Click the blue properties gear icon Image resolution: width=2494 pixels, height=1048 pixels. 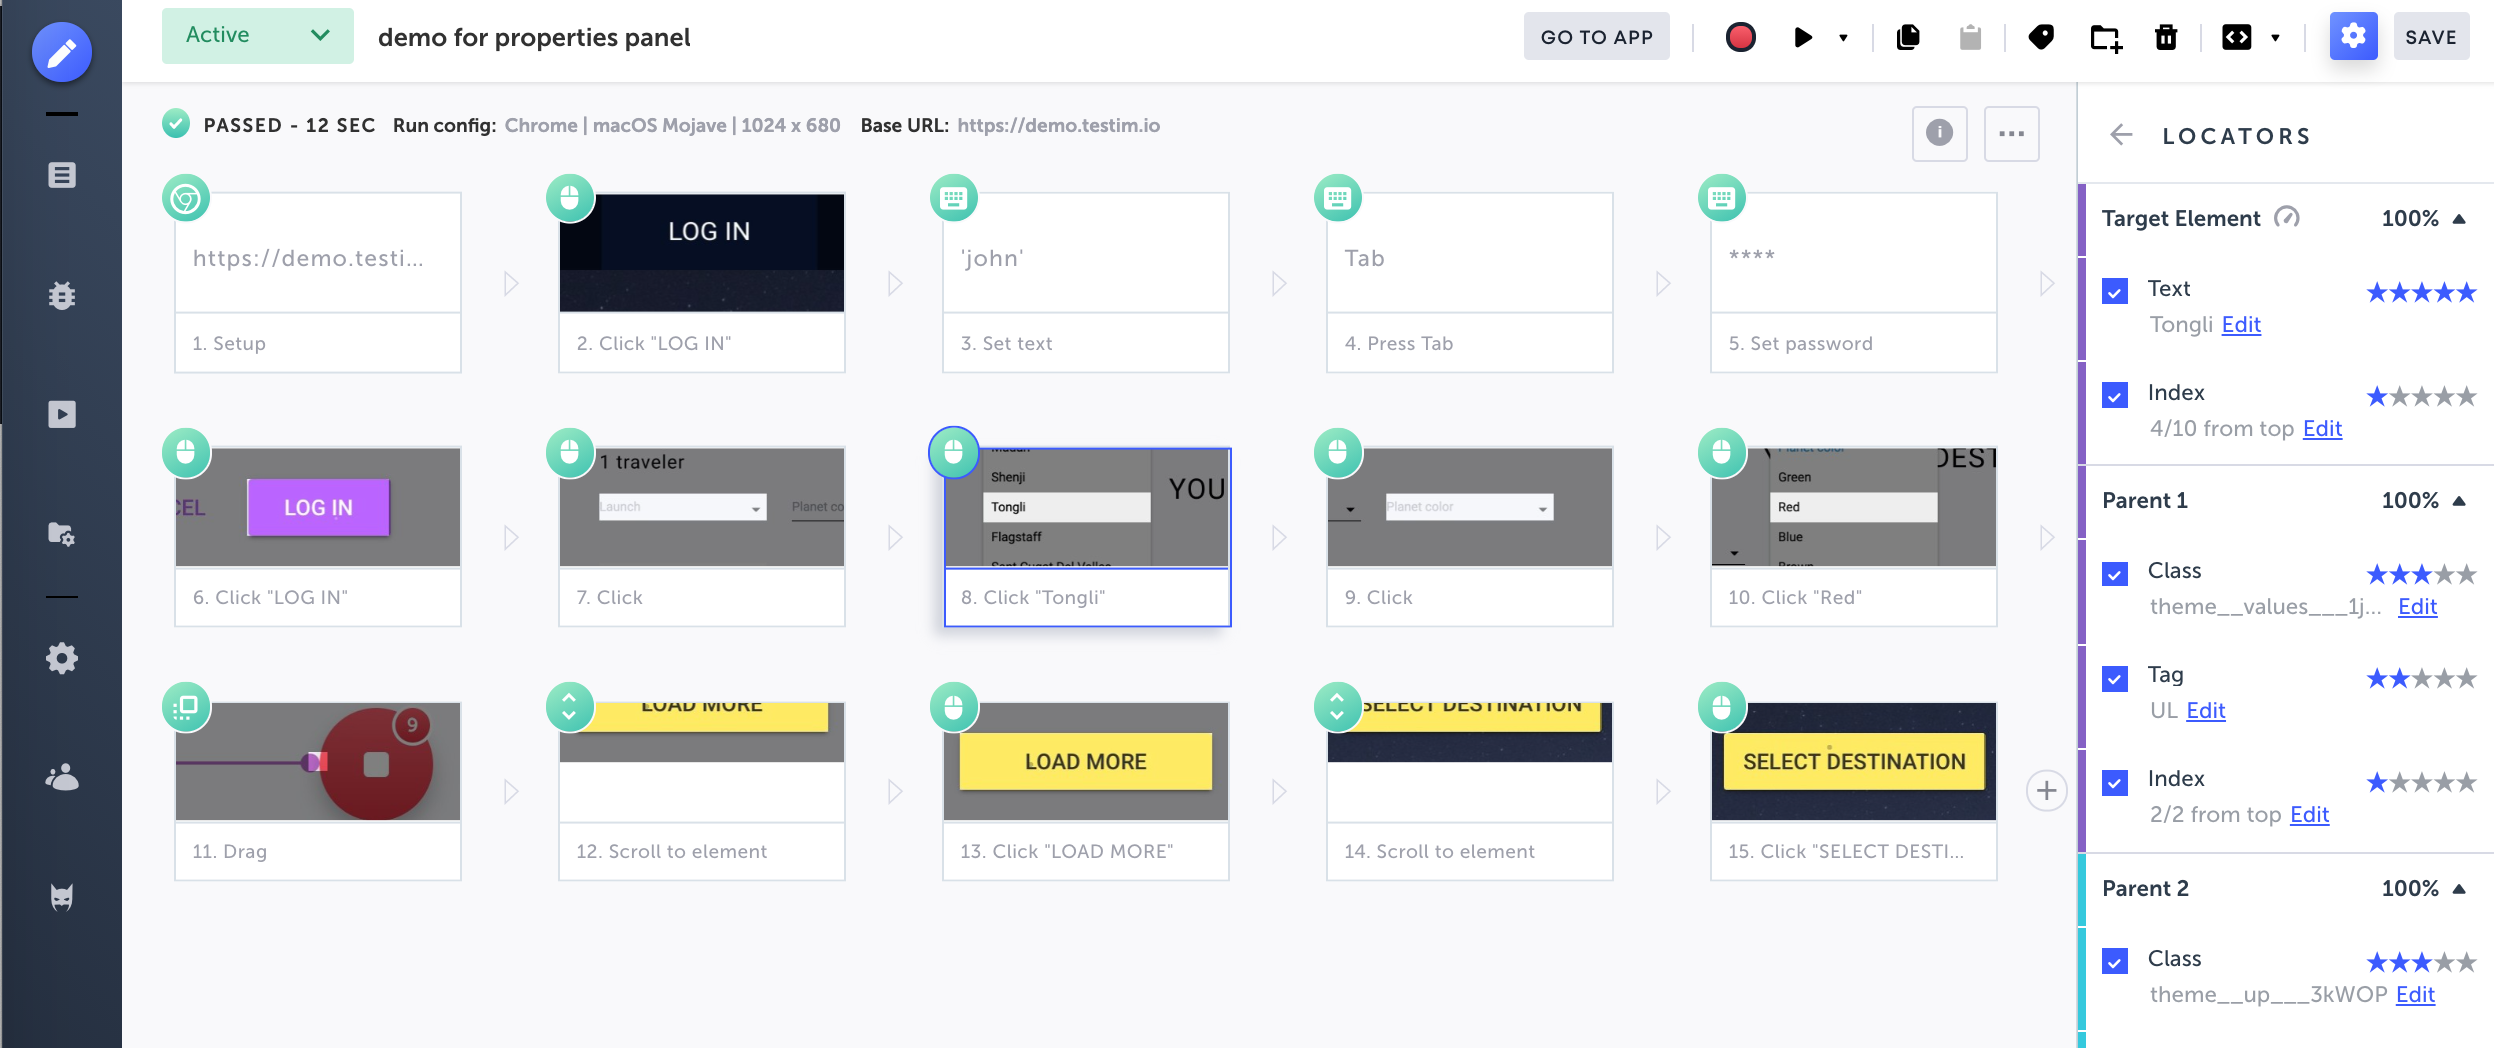click(2353, 37)
